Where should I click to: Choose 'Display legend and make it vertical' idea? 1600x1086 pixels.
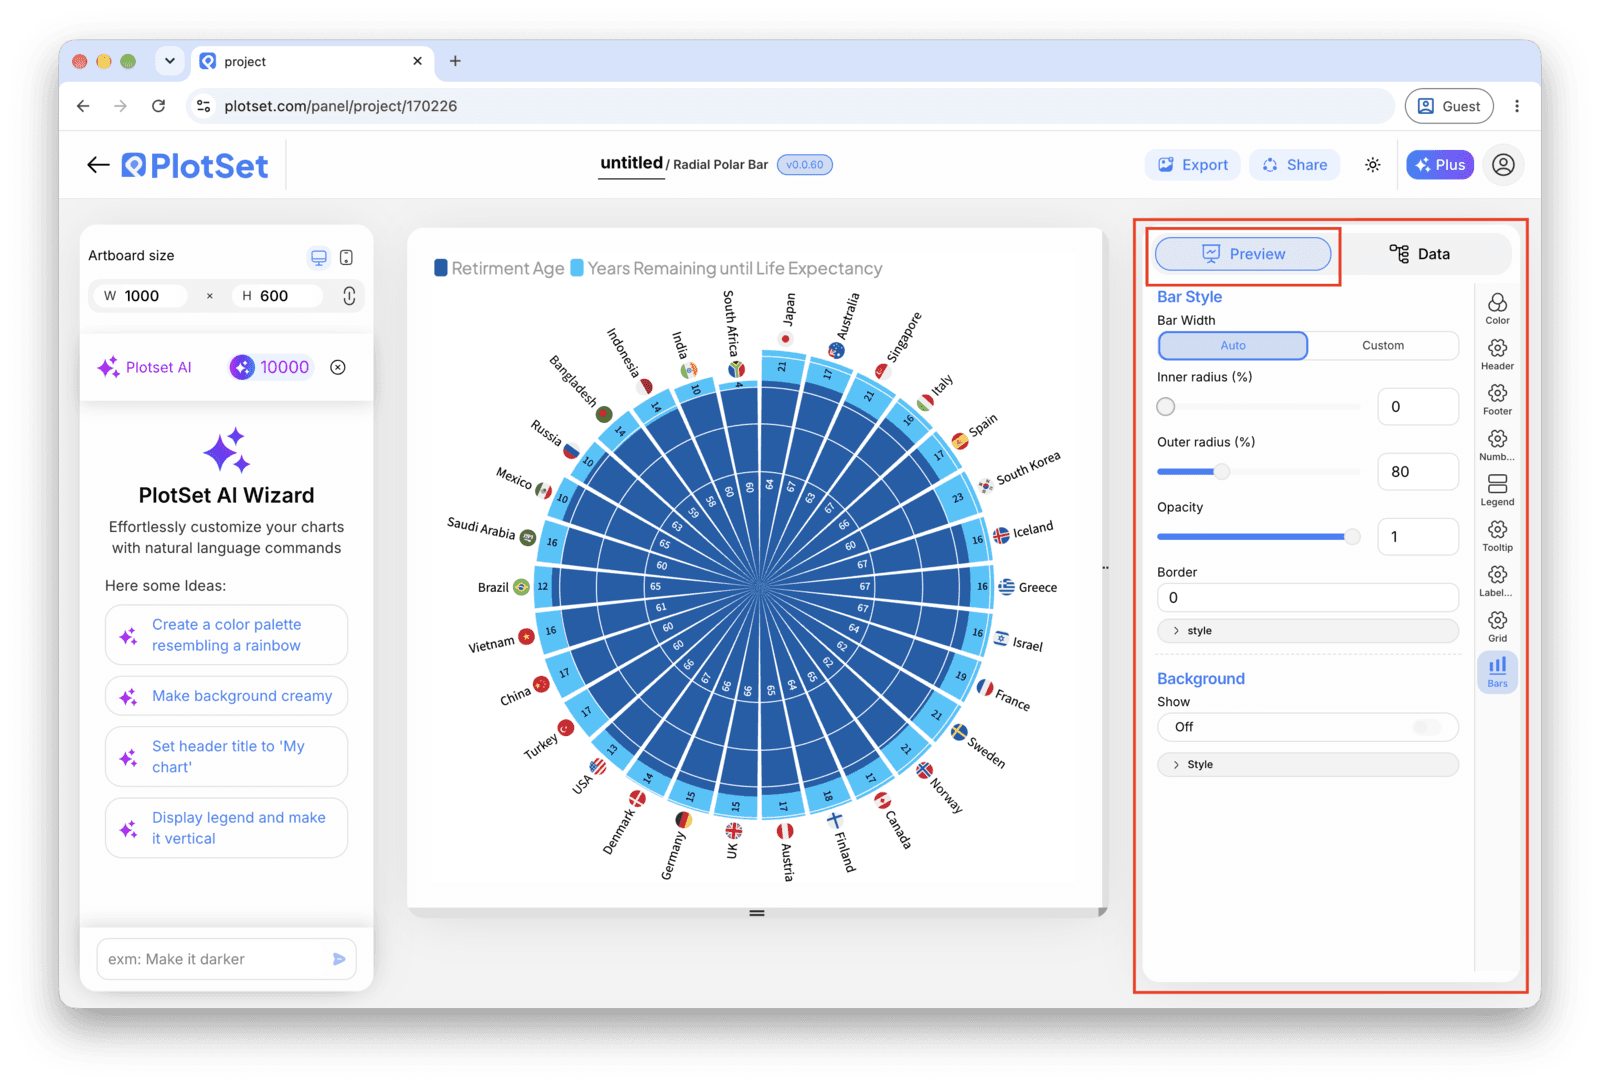coord(227,828)
